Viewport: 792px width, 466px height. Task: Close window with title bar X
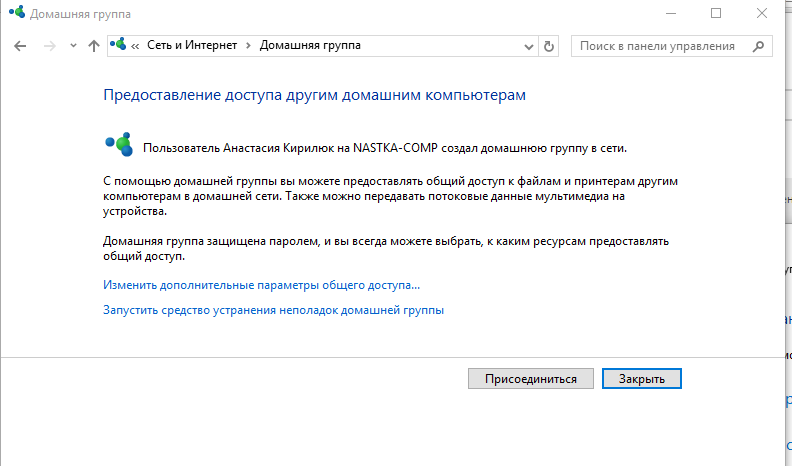coord(762,13)
